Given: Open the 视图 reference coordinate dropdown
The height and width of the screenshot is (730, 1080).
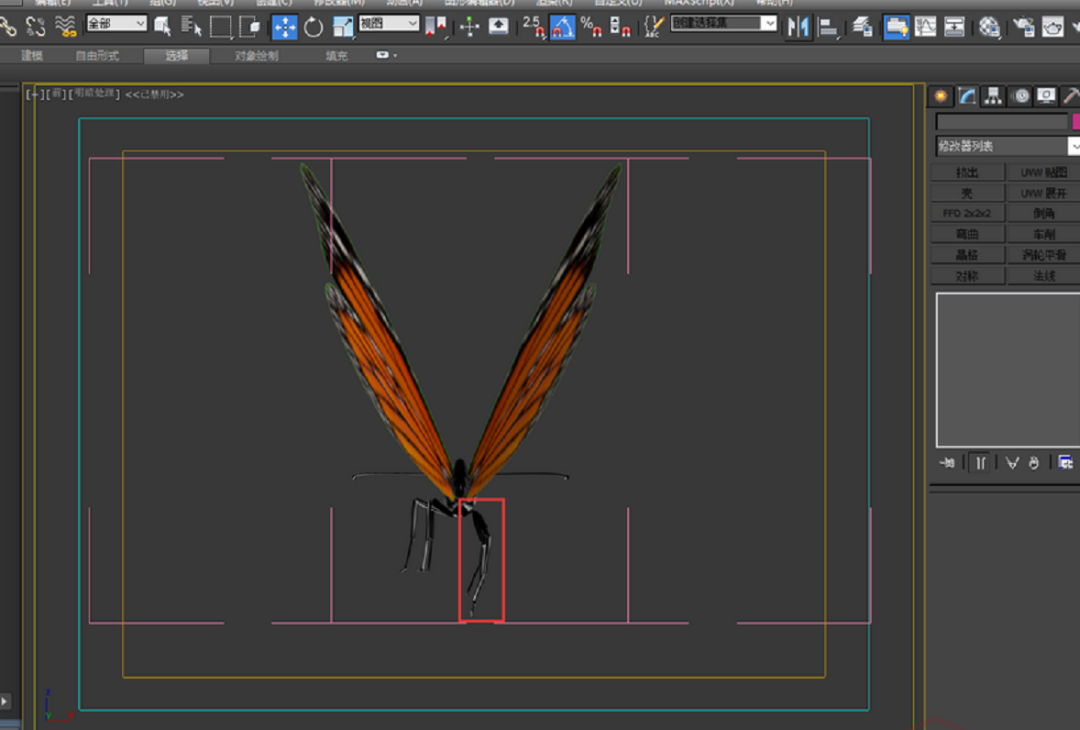Looking at the screenshot, I should pos(389,23).
